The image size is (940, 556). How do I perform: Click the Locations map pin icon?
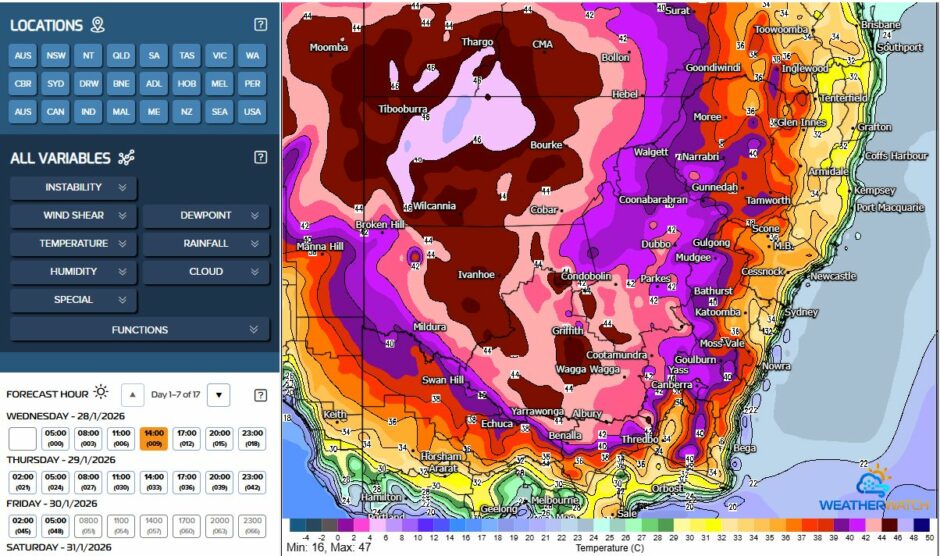97,25
